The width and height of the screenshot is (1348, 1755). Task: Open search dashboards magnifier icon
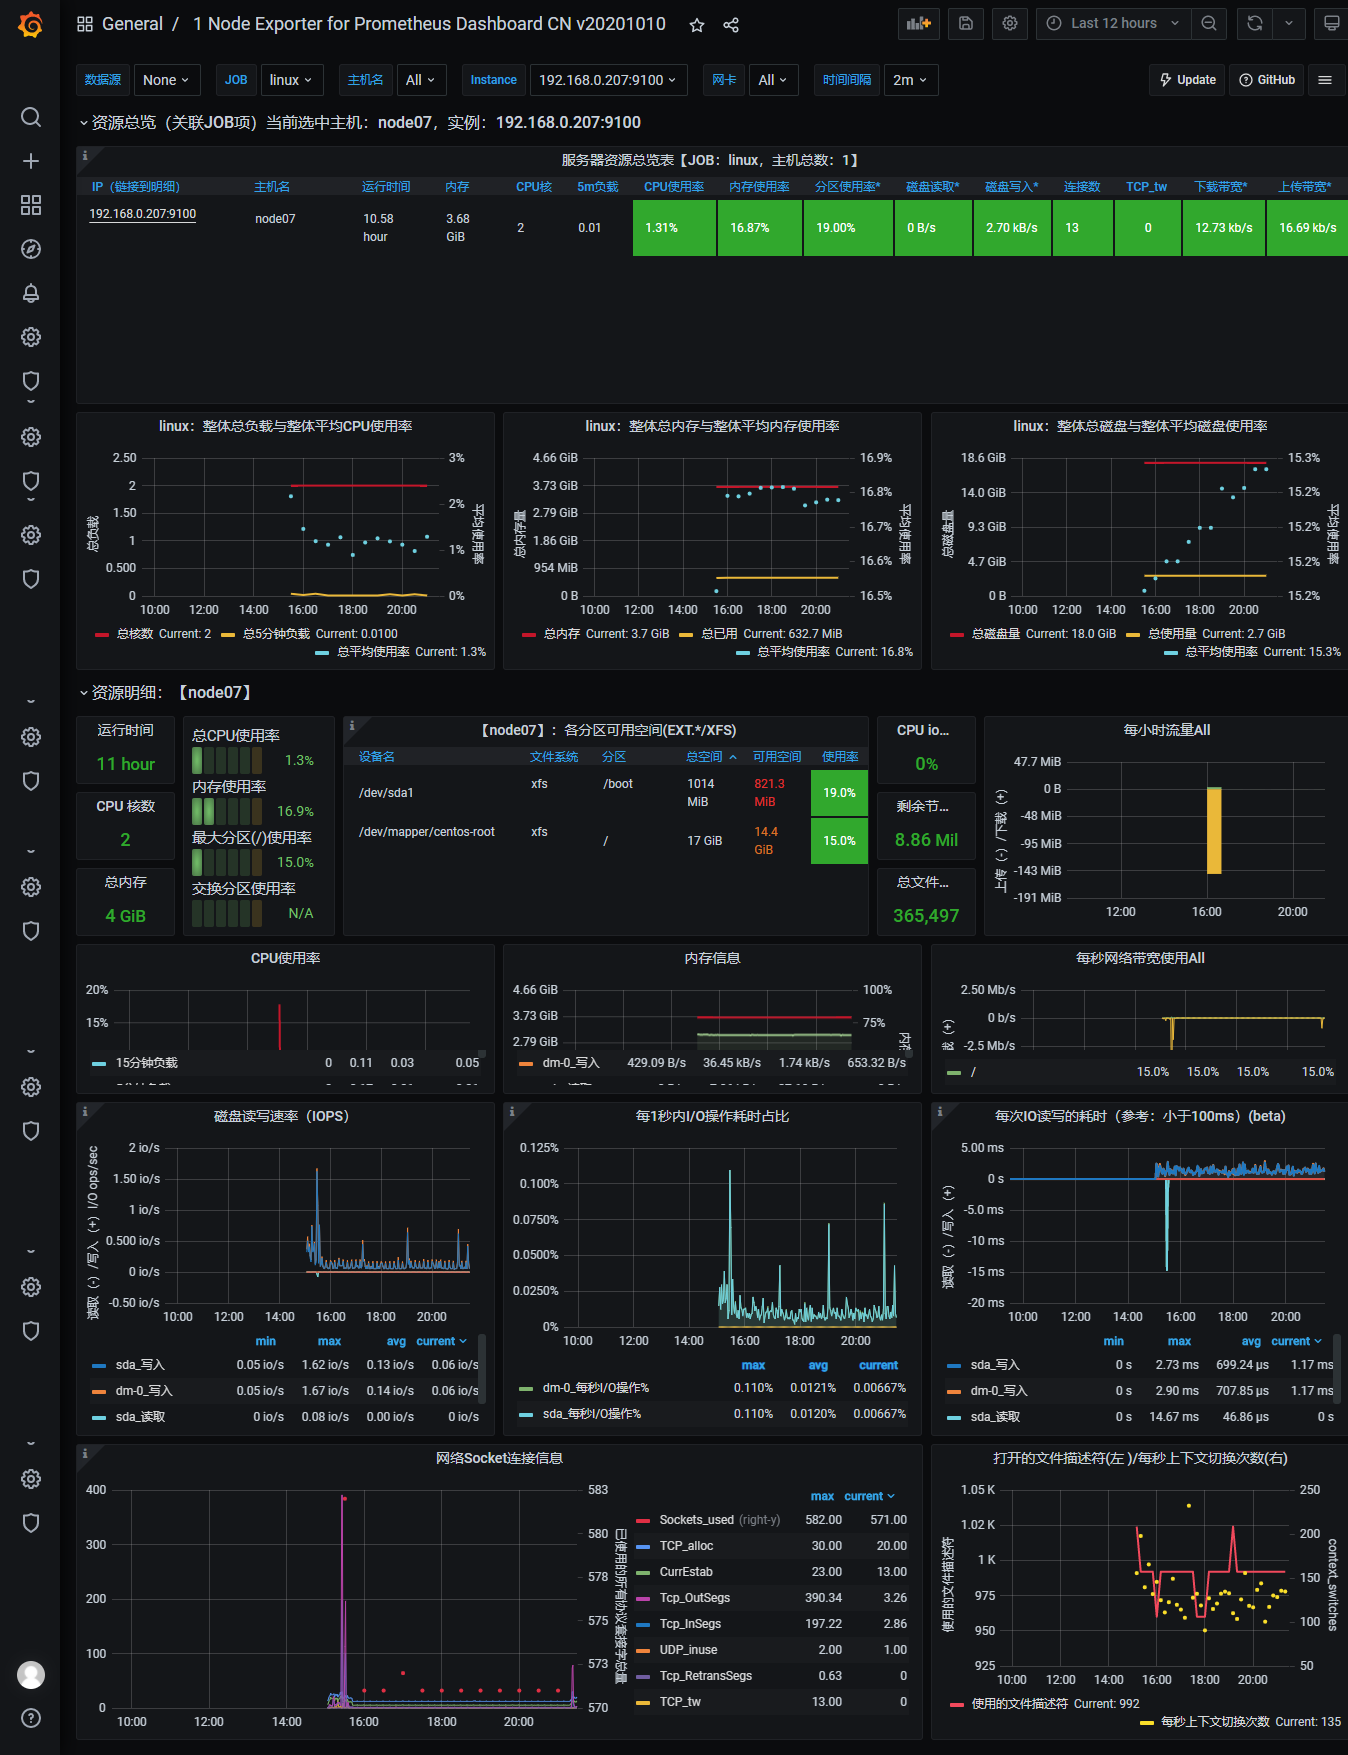tap(31, 117)
